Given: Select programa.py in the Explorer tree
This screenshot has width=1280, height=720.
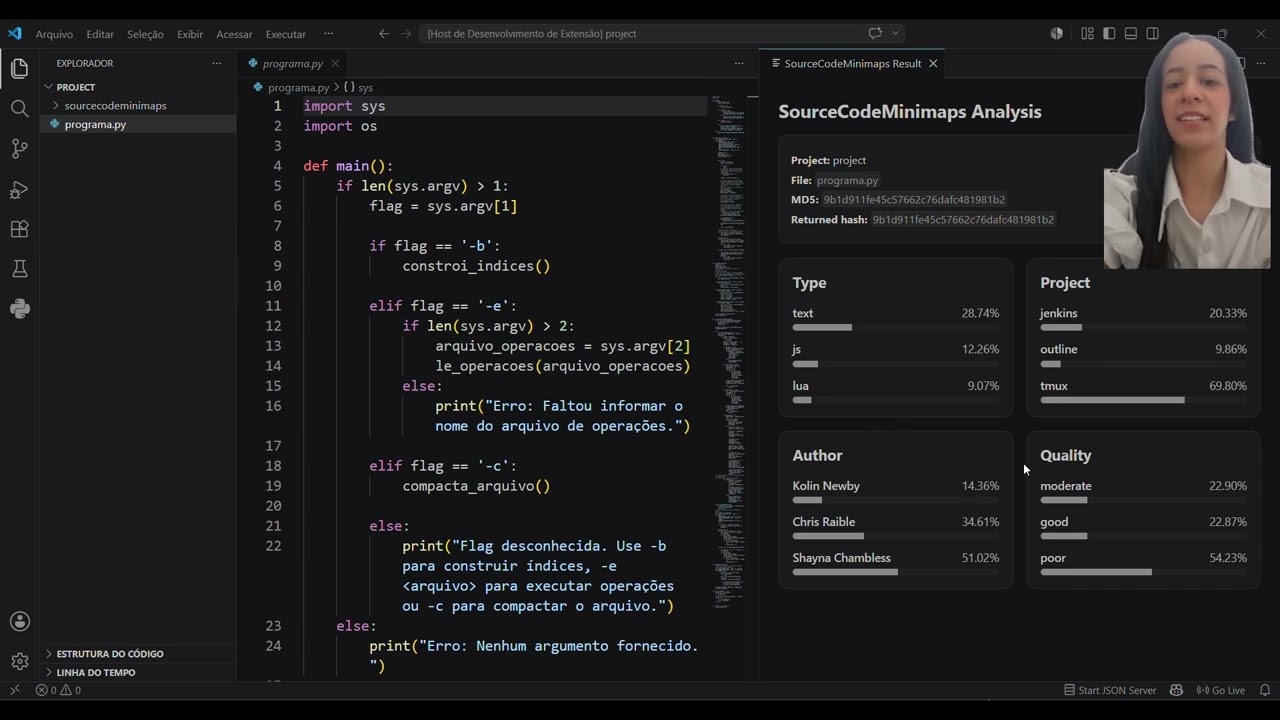Looking at the screenshot, I should 138,124.
